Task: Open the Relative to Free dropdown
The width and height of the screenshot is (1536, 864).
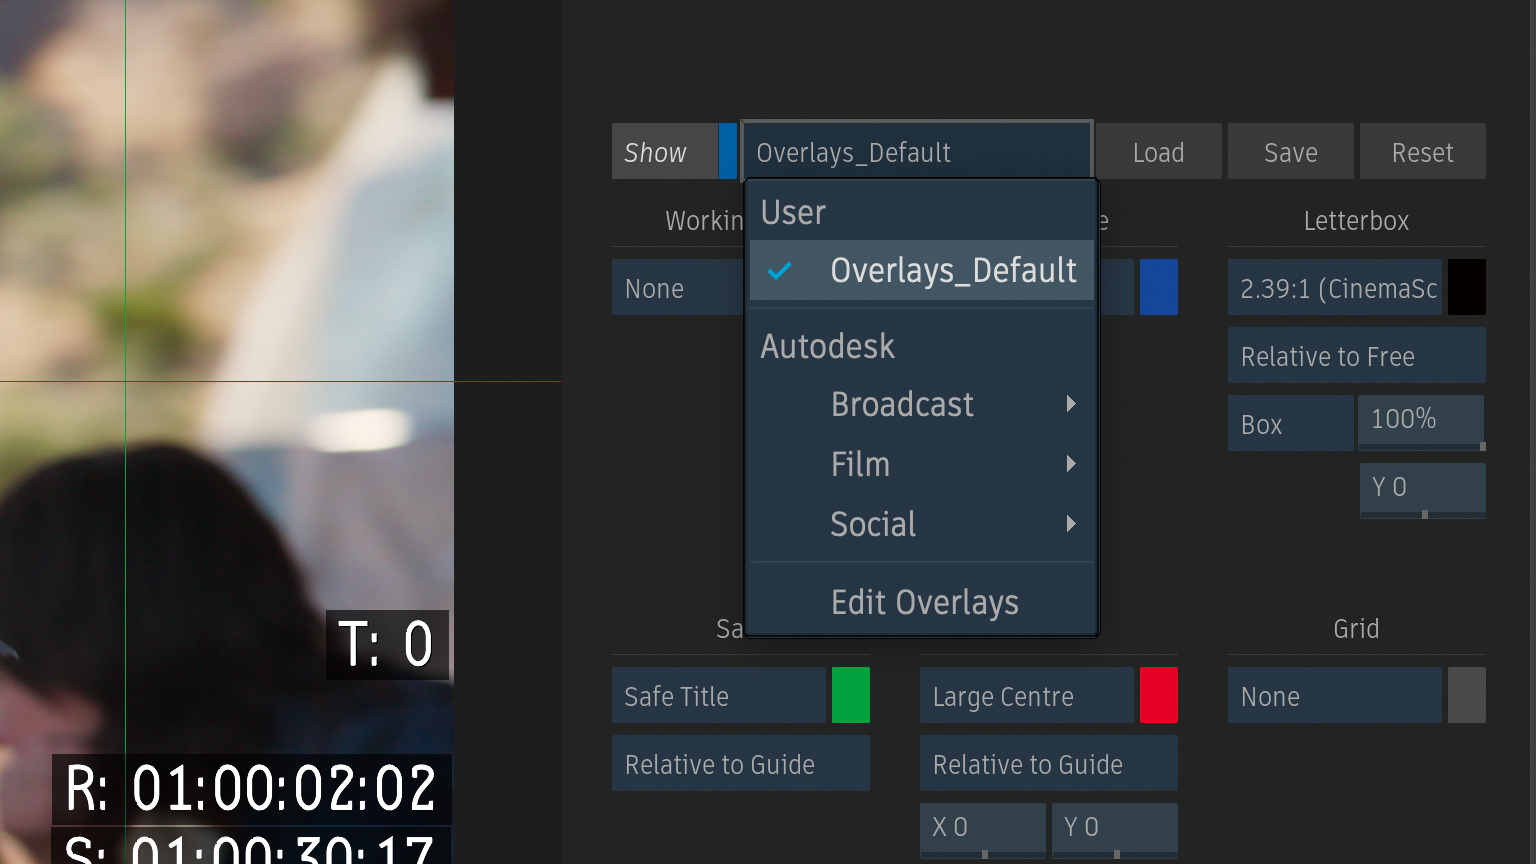Action: click(x=1356, y=356)
